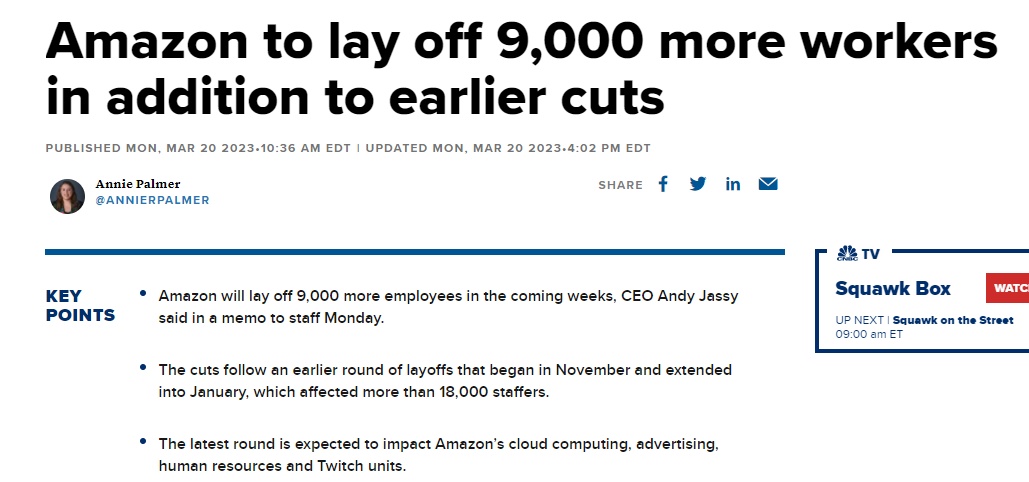Open the Squawk Box show title
Screen dimensions: 1029x482
coord(892,288)
